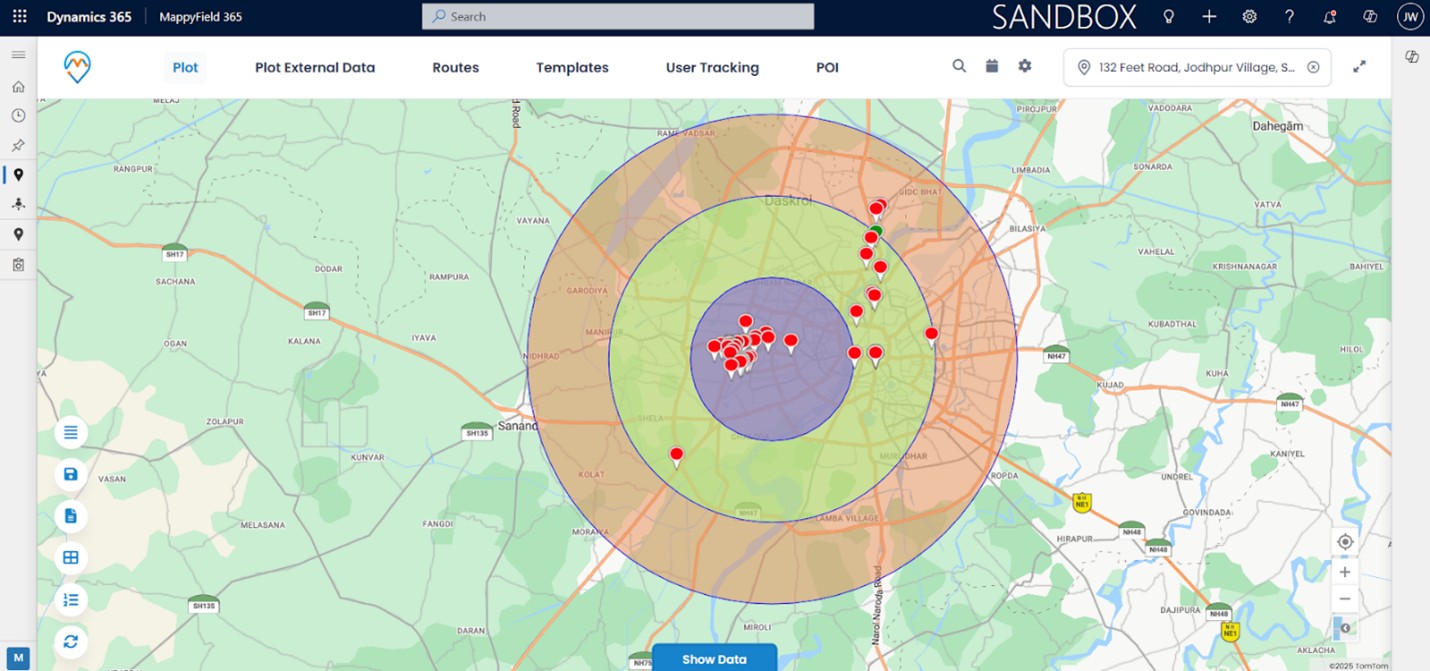This screenshot has width=1430, height=671.
Task: Open the User Tracking tab
Action: pos(712,68)
